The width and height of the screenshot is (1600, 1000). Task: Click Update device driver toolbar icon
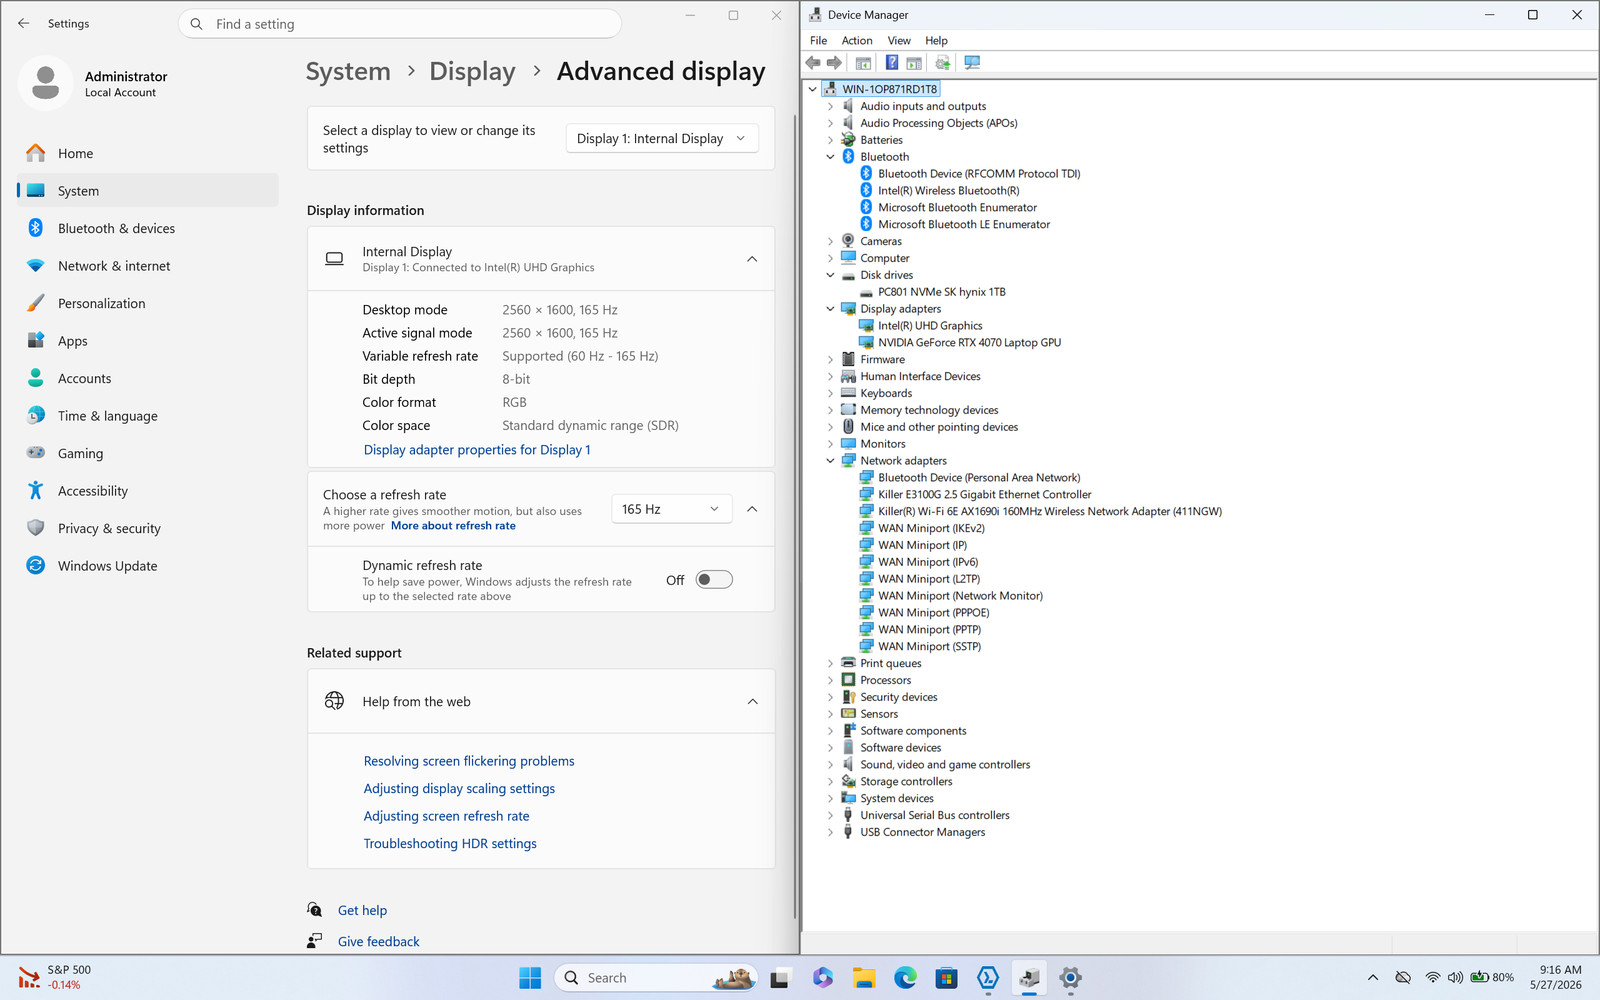942,63
